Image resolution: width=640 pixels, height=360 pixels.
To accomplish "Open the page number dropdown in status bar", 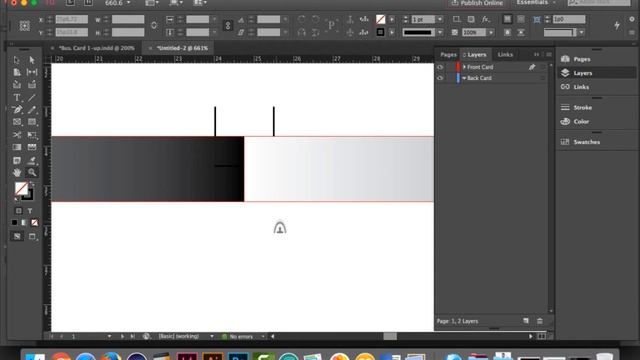I will 109,336.
